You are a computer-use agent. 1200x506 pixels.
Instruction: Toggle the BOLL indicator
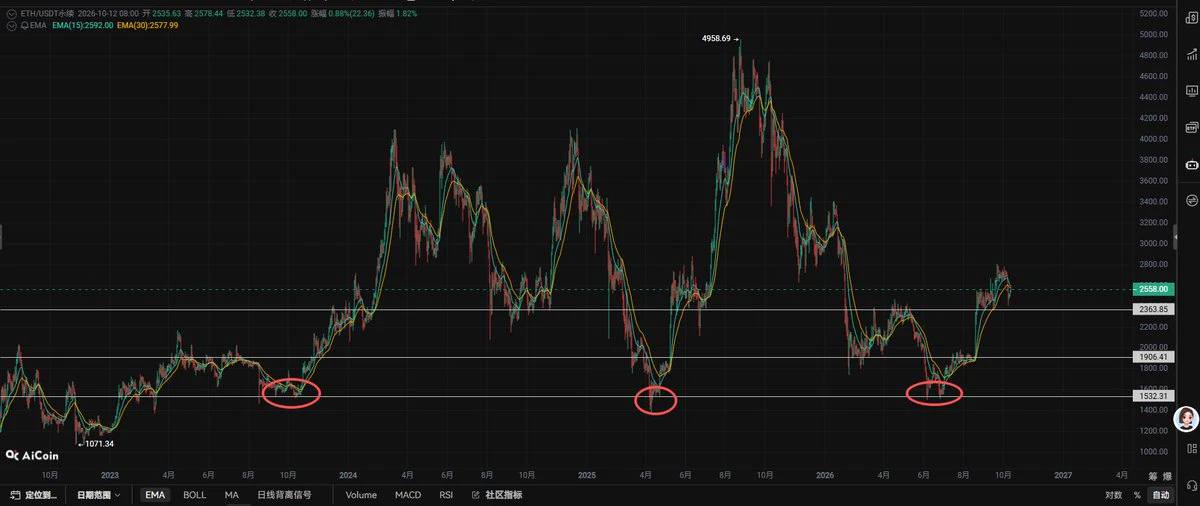[x=194, y=494]
